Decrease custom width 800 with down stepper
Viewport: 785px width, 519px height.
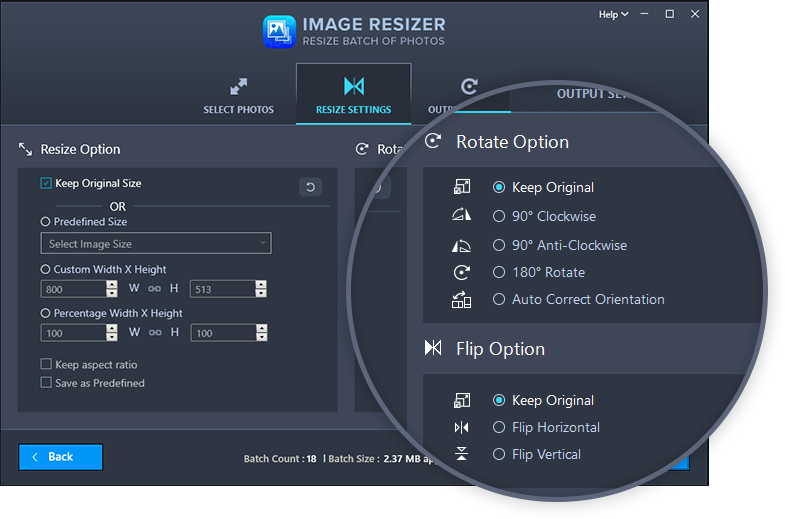[x=112, y=293]
